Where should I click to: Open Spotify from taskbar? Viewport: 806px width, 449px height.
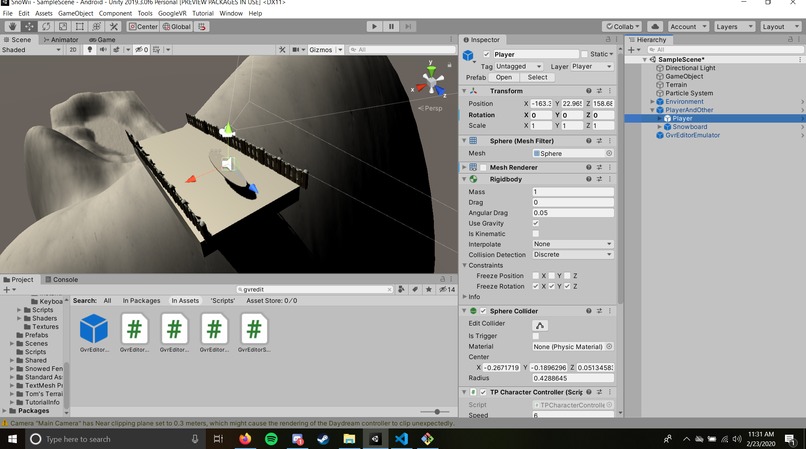pos(271,439)
